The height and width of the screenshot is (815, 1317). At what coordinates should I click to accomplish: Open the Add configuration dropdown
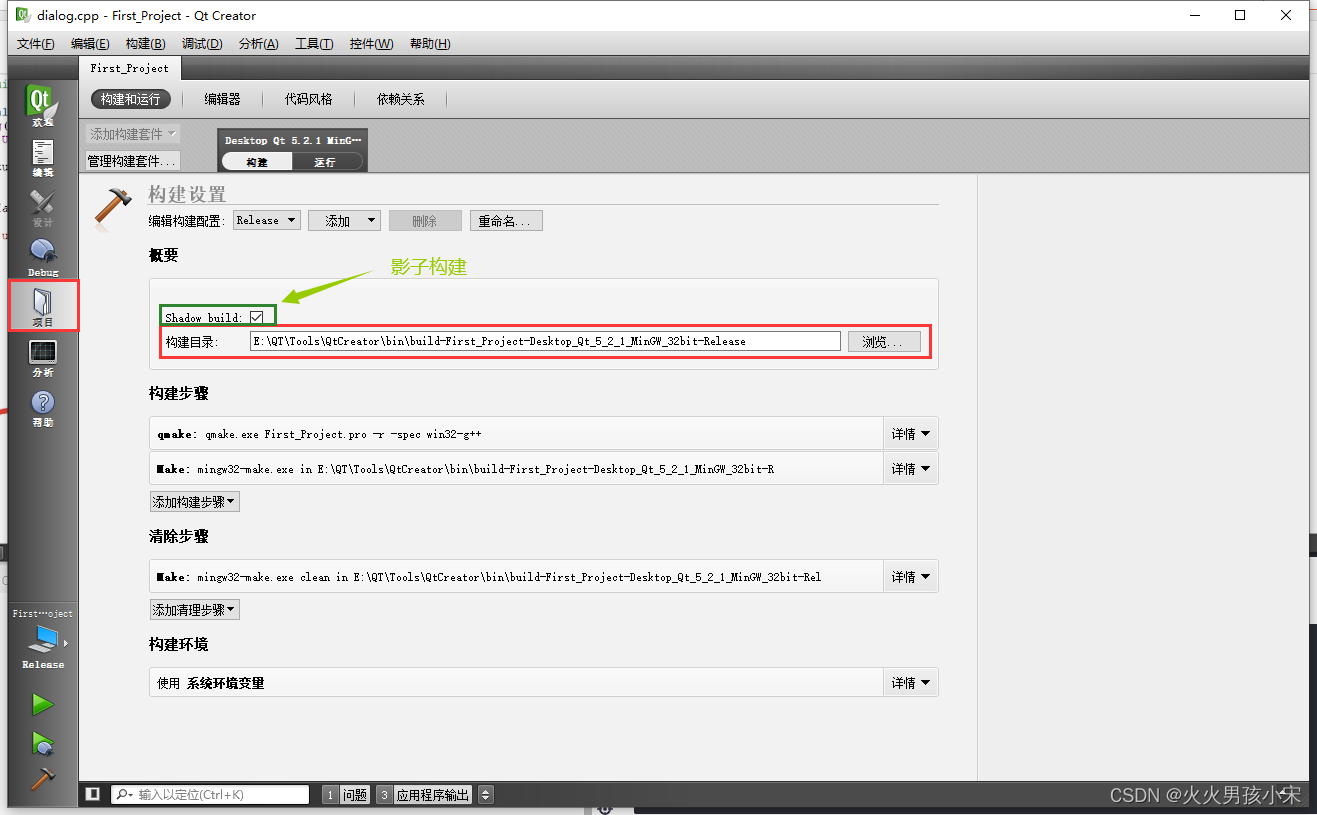[344, 221]
